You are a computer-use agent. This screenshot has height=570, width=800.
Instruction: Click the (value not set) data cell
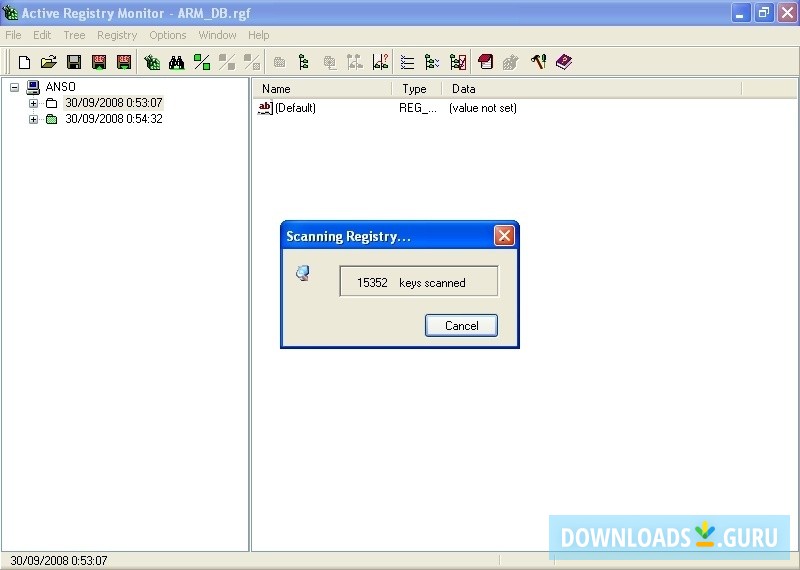[x=483, y=108]
